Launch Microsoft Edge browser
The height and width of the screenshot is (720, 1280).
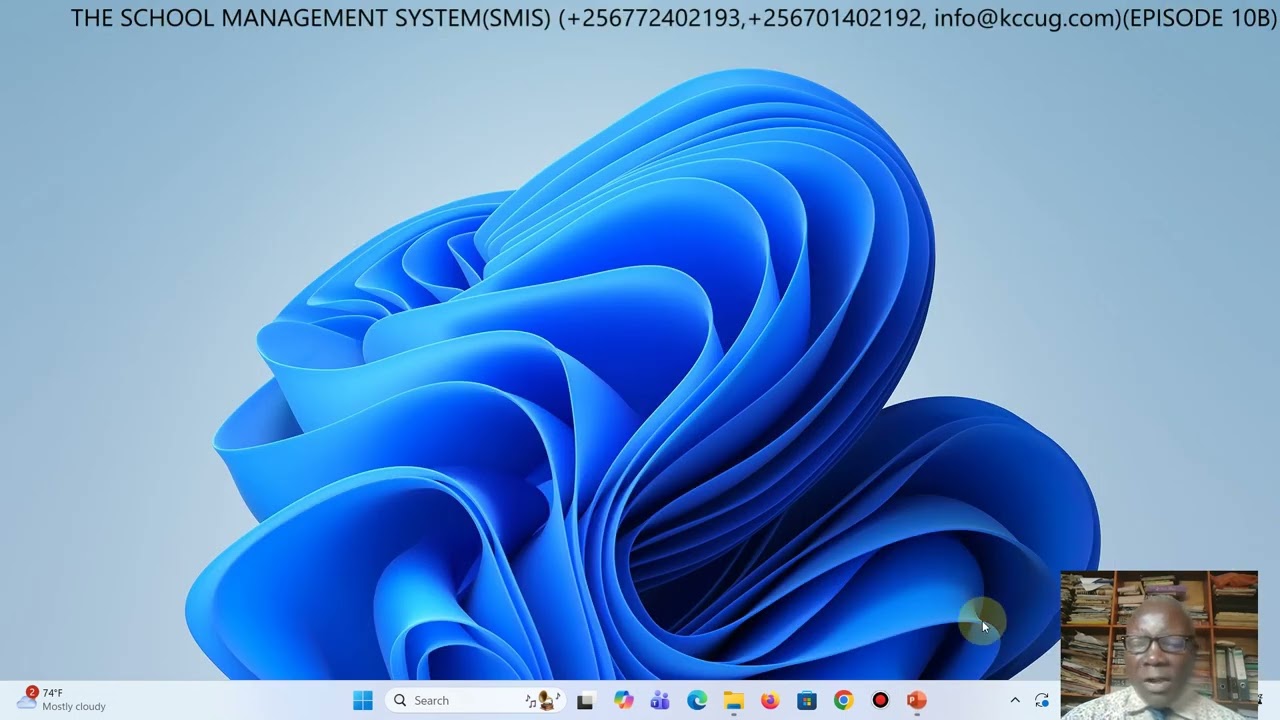click(x=697, y=701)
